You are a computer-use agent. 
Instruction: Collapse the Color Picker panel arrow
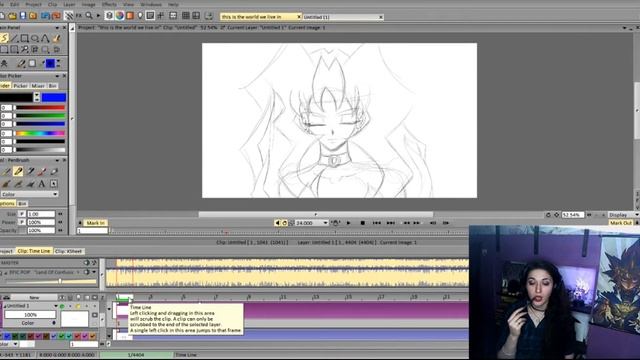point(57,76)
